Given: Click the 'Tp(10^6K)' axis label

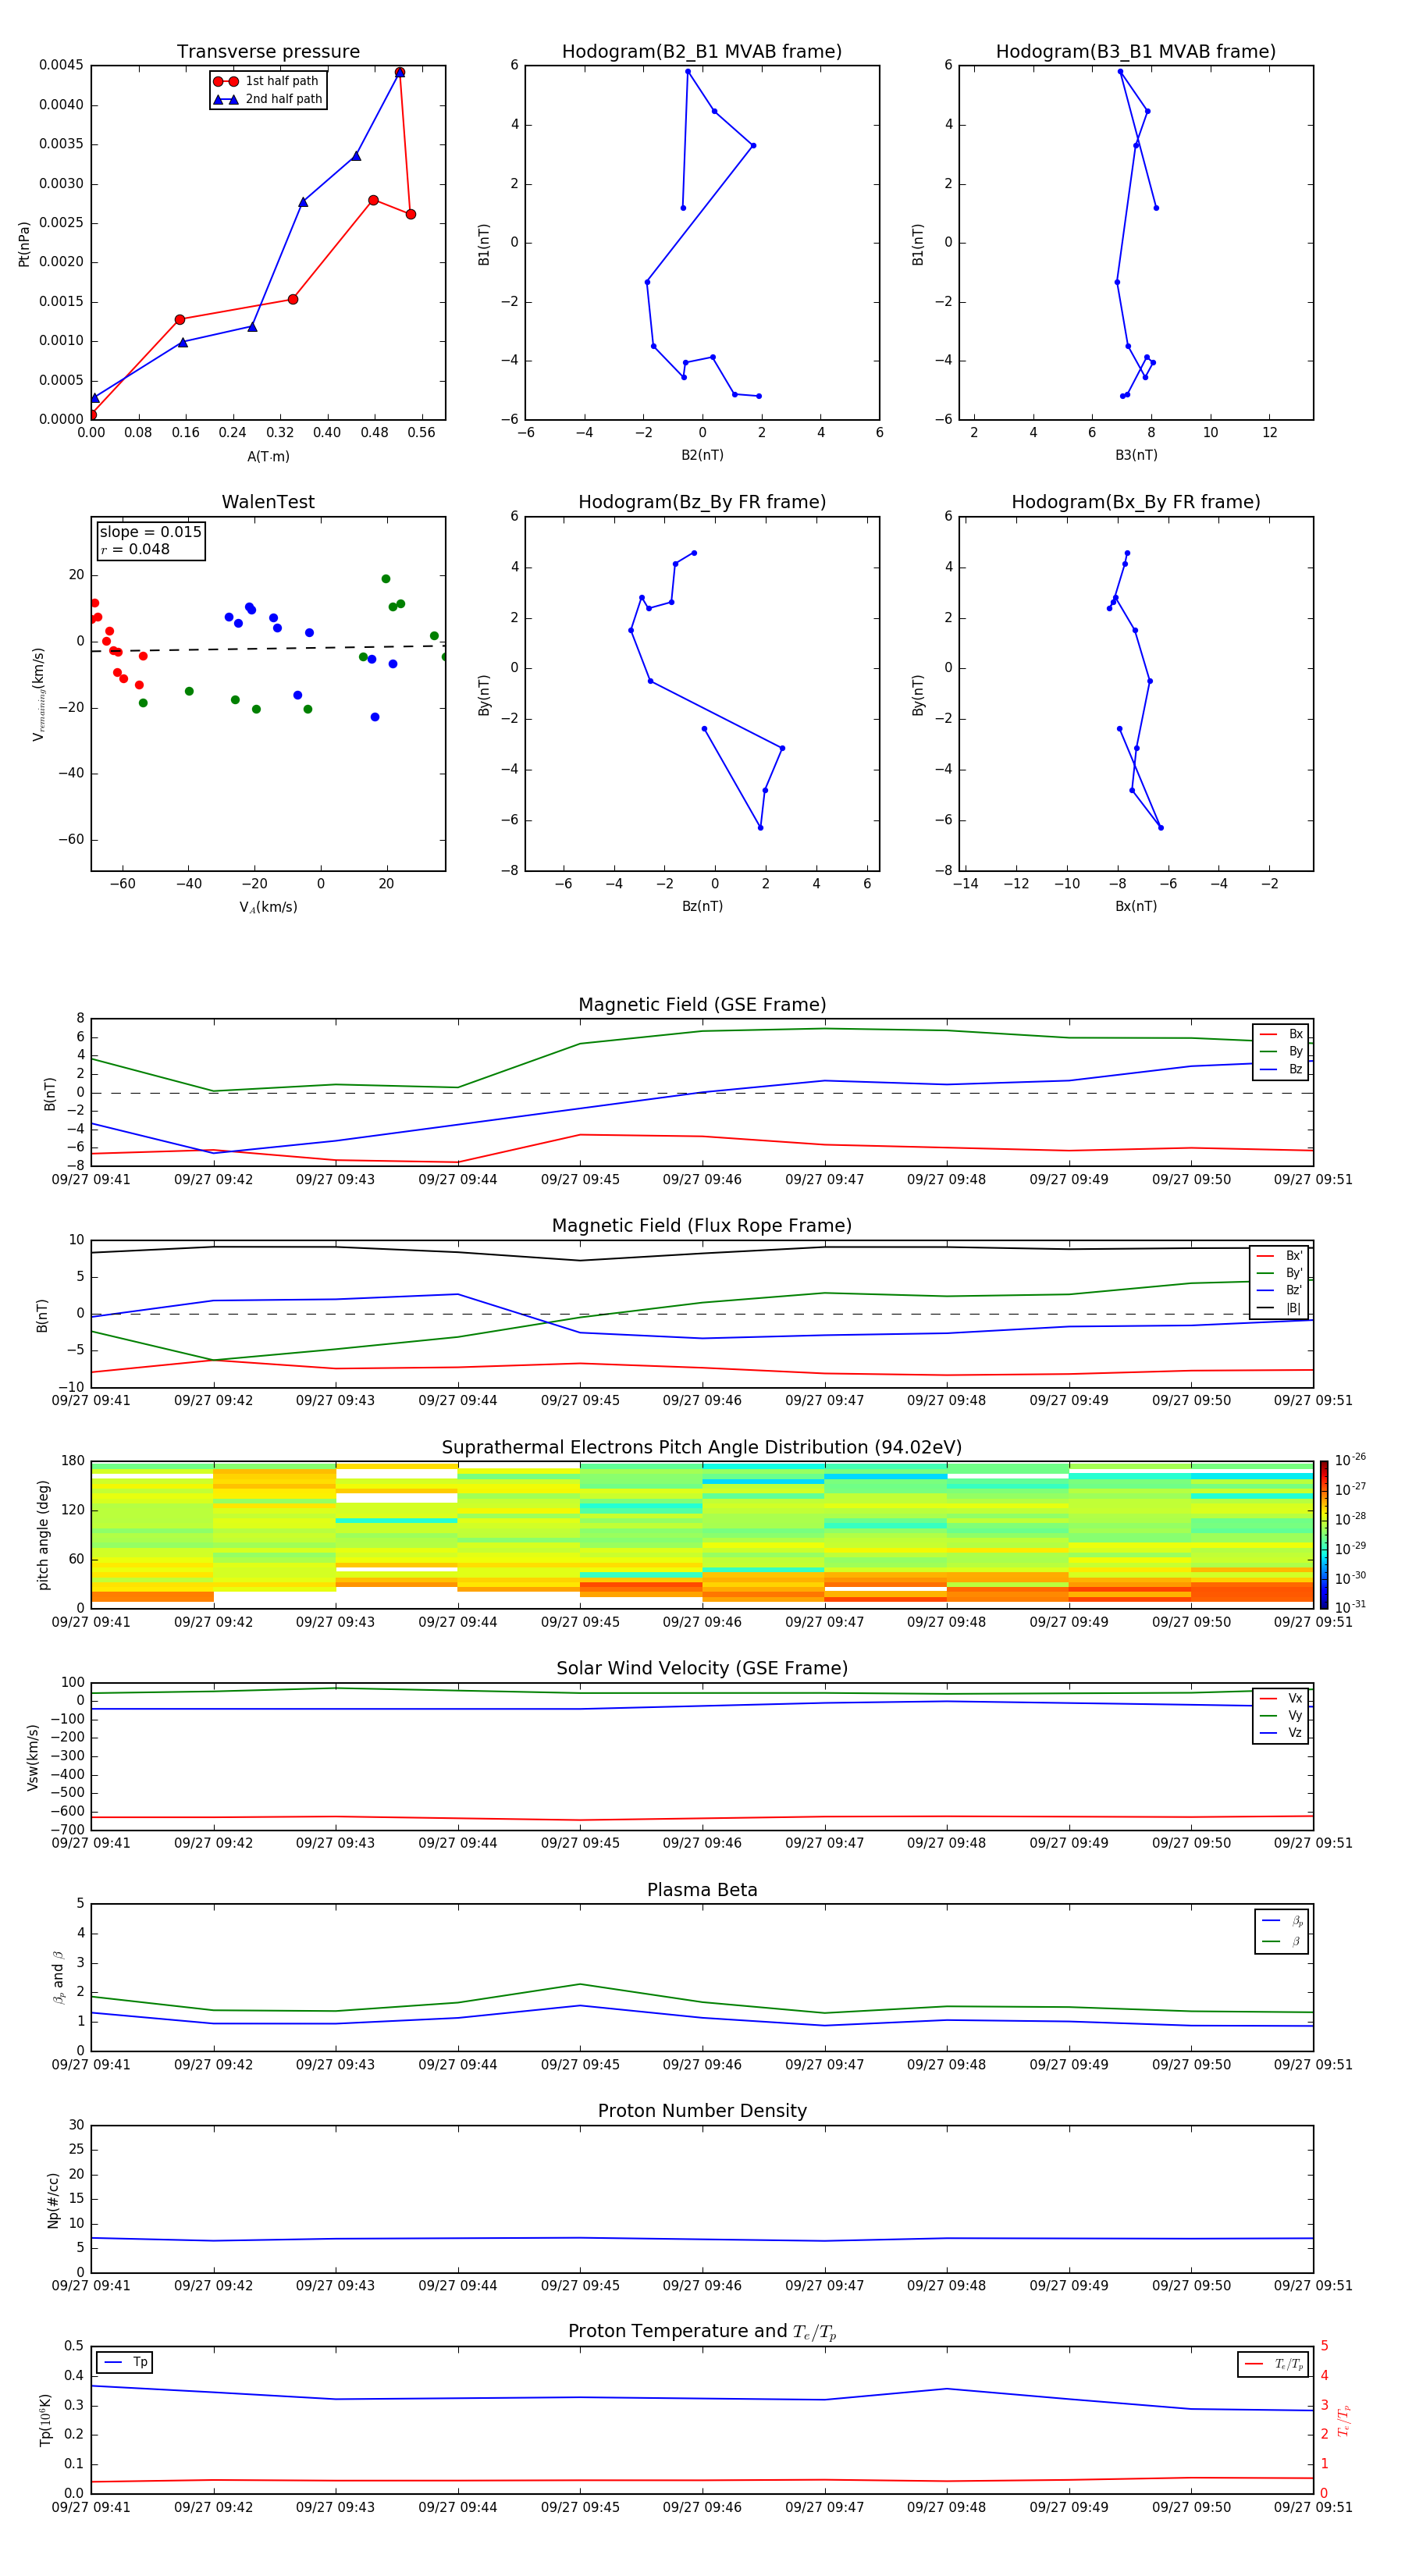Looking at the screenshot, I should coord(45,2420).
